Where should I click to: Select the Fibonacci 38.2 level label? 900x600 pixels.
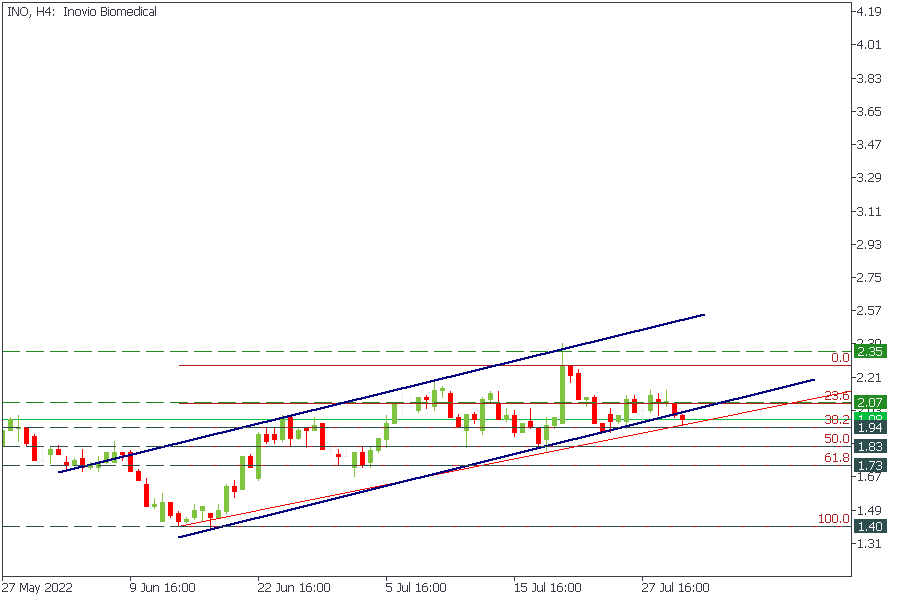(x=836, y=420)
